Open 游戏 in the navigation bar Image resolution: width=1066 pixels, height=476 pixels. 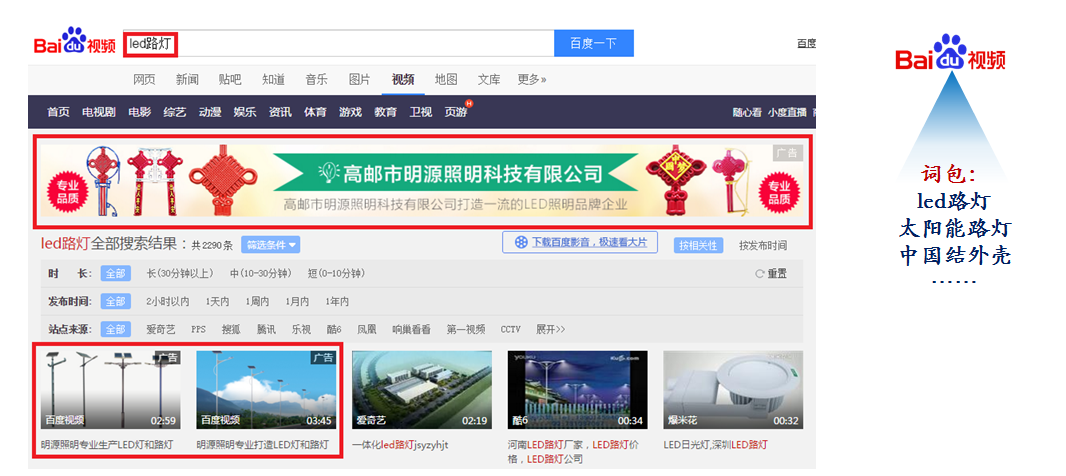pyautogui.click(x=351, y=112)
